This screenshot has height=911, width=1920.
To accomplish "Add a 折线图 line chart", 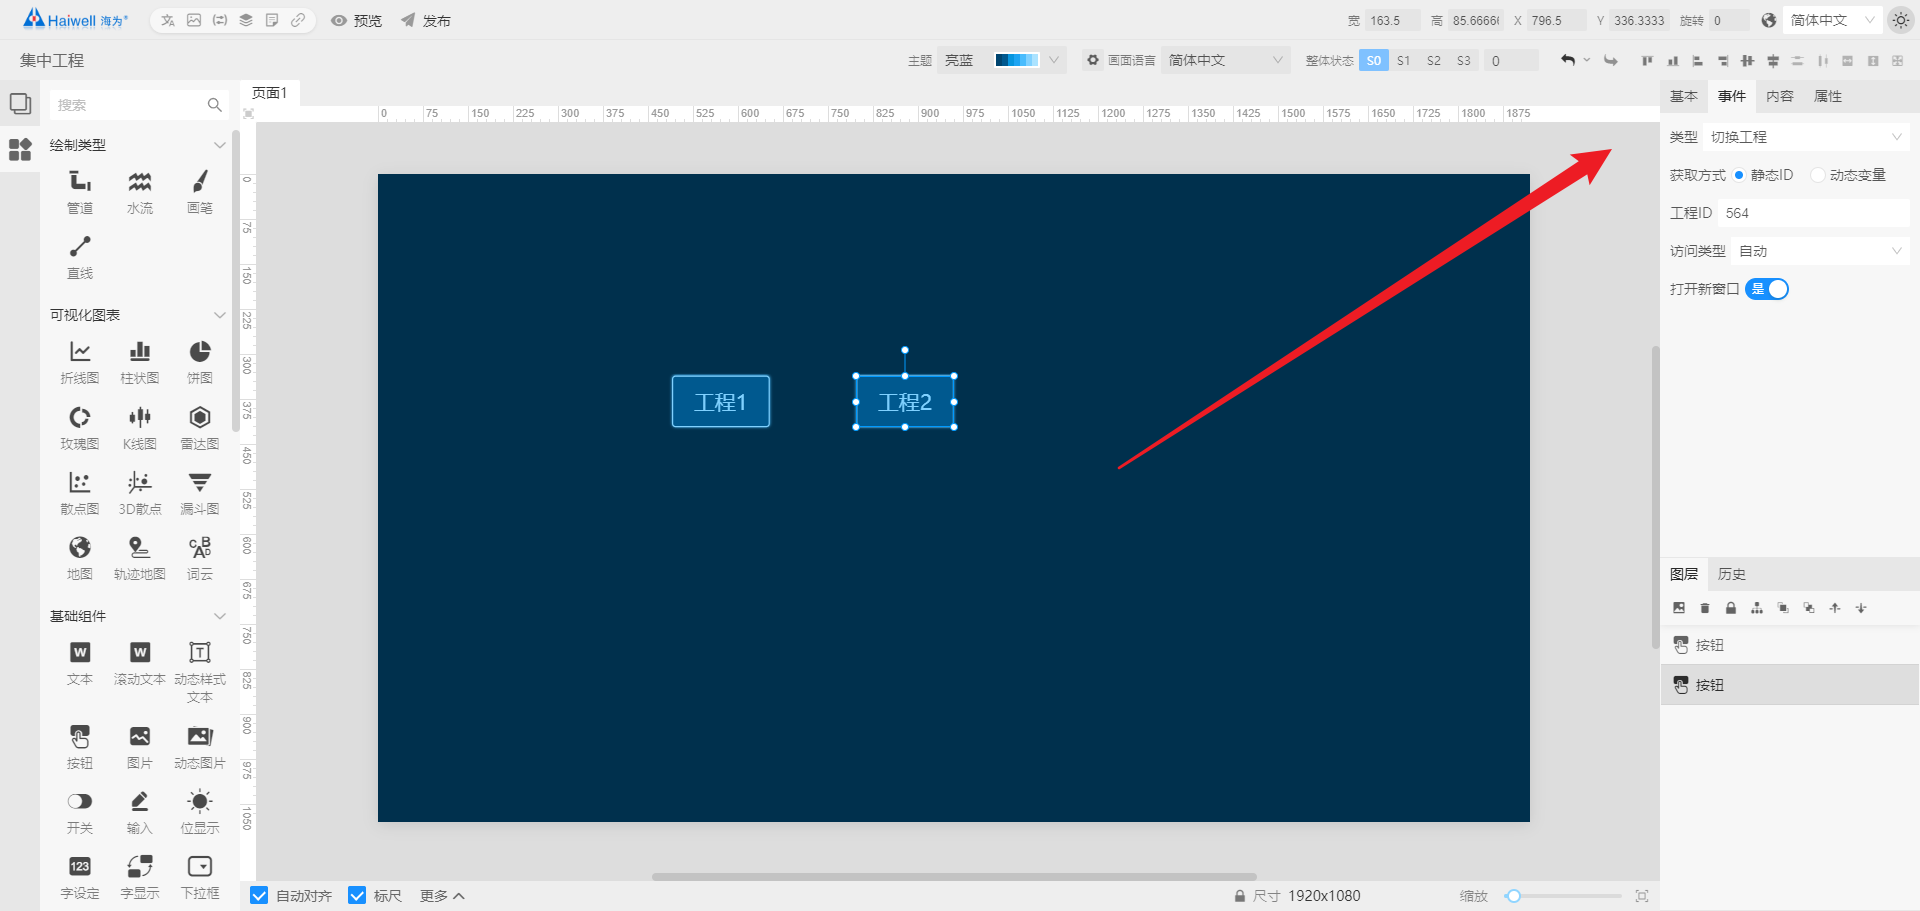I will [80, 362].
